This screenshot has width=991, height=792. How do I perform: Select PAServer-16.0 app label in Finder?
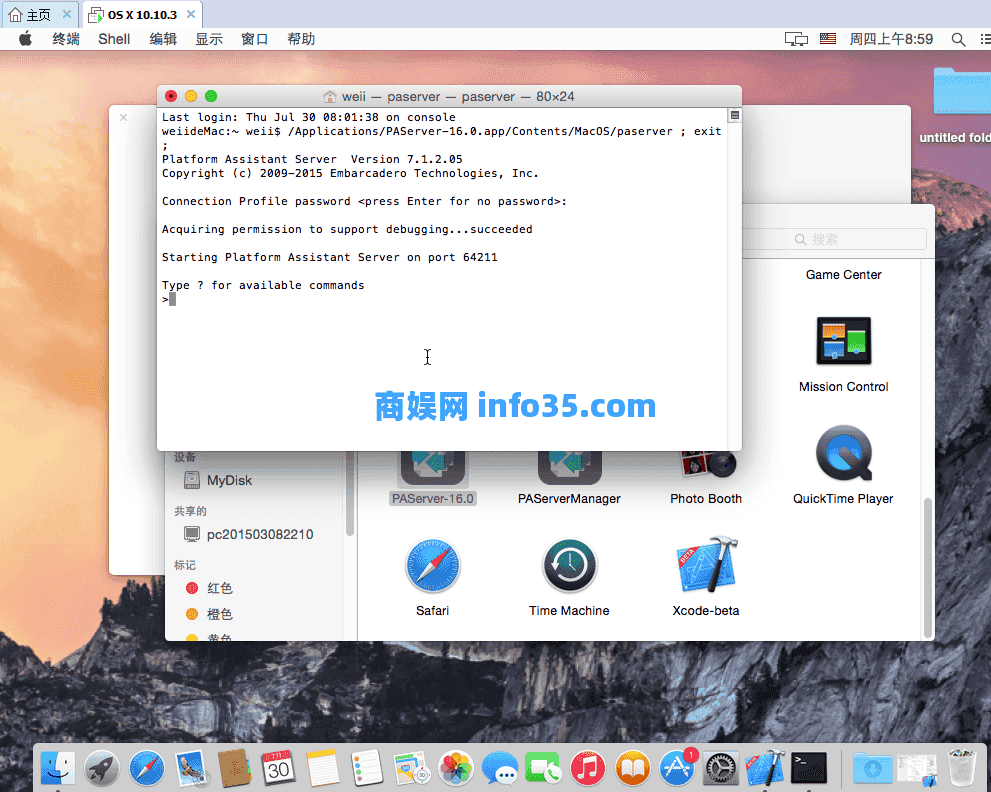pyautogui.click(x=433, y=499)
